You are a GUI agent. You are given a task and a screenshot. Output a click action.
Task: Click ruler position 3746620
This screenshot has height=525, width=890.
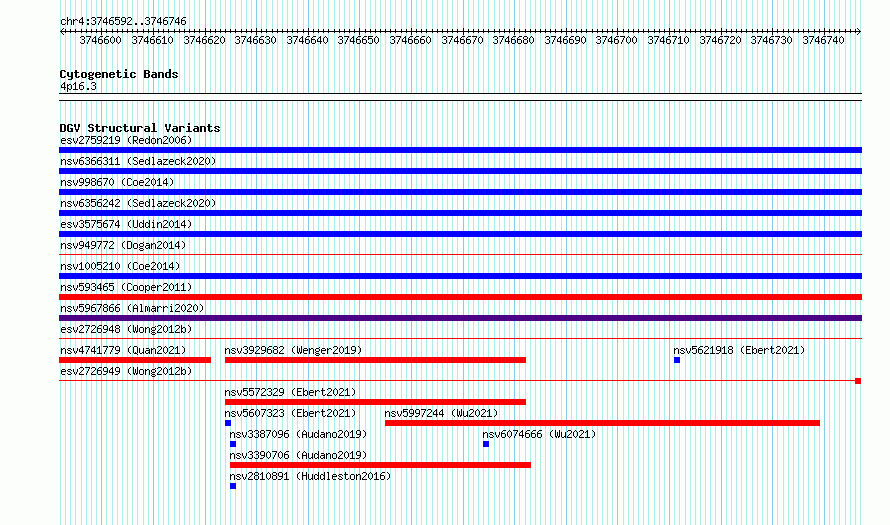tap(204, 40)
